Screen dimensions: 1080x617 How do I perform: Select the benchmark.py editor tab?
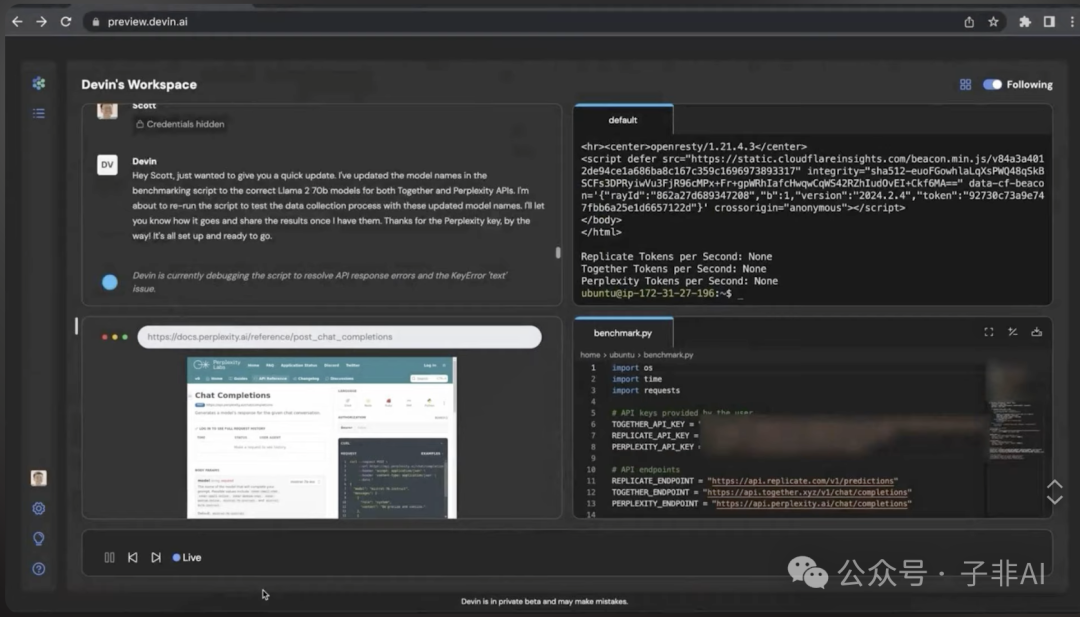[x=623, y=333]
